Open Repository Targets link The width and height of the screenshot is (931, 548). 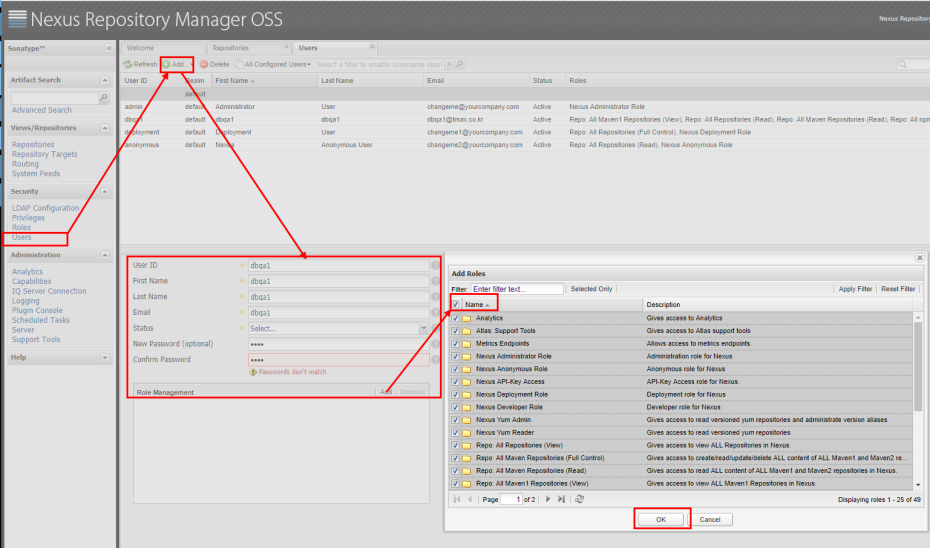(45, 154)
